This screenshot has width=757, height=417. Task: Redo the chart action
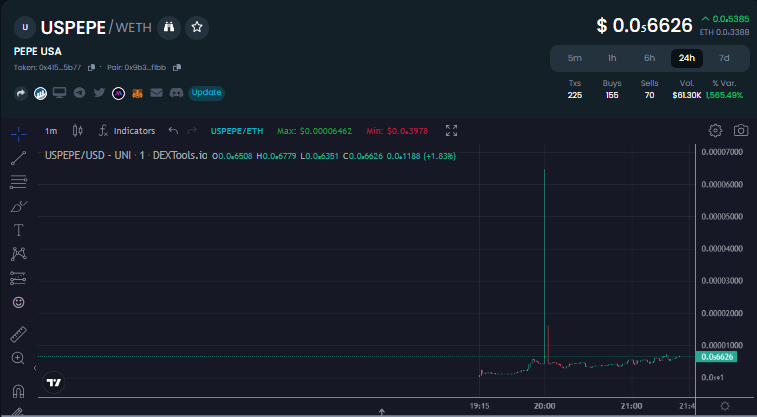pos(192,131)
